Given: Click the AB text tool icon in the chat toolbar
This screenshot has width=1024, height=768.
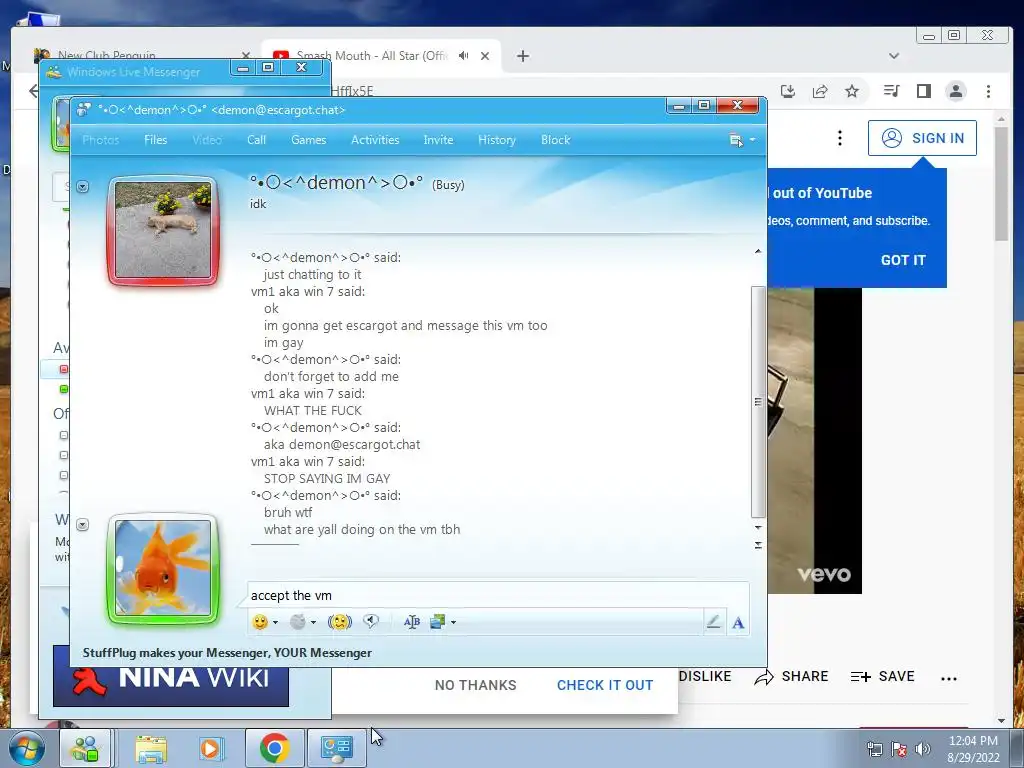Looking at the screenshot, I should (x=411, y=622).
